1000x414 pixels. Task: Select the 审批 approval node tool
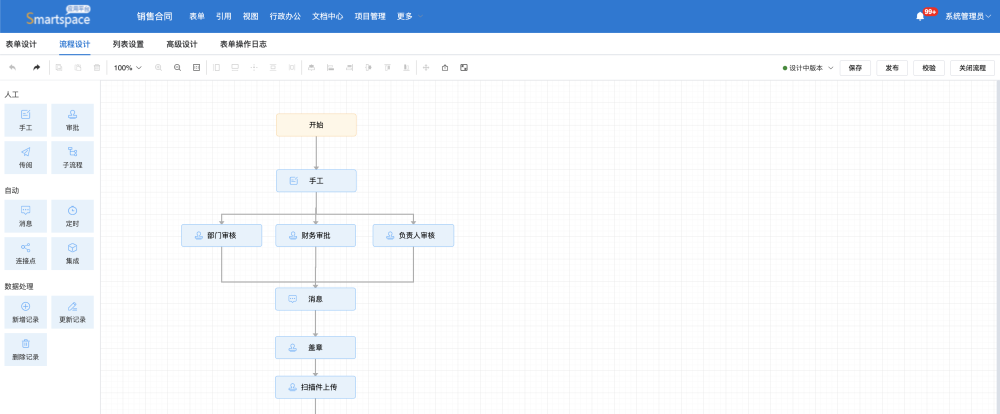pos(72,120)
